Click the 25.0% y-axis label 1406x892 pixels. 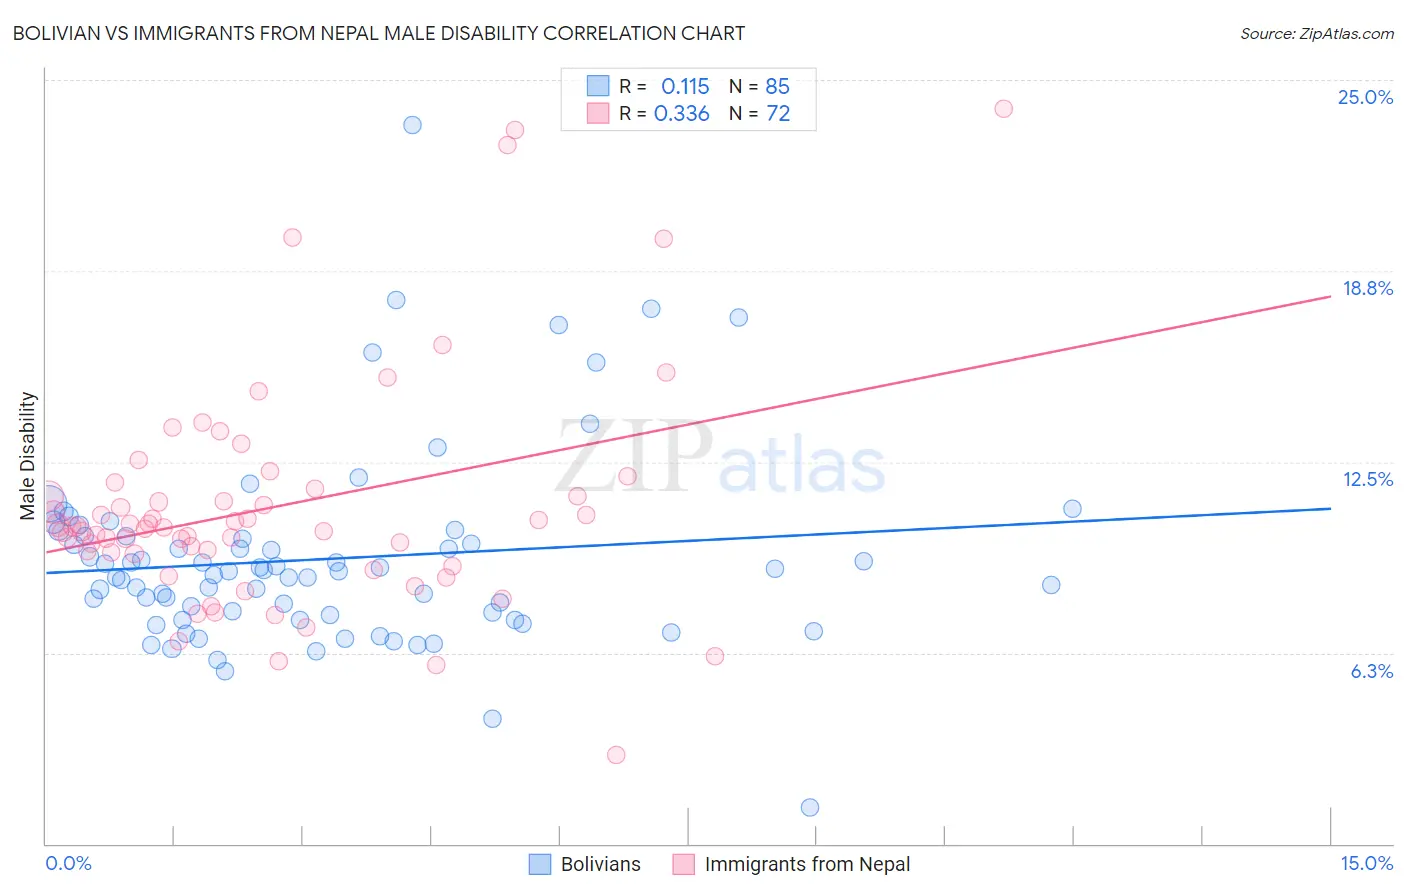(1365, 97)
